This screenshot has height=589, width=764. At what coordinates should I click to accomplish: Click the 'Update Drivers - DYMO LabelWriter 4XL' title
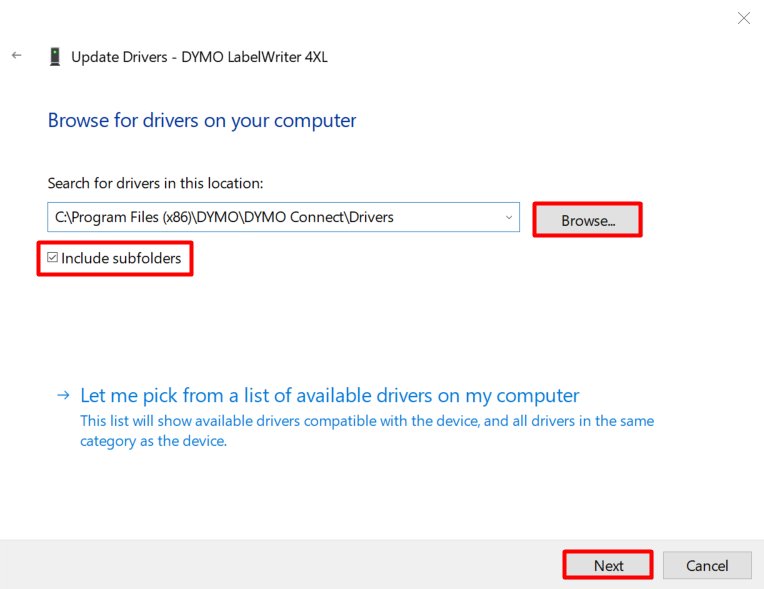pos(199,57)
